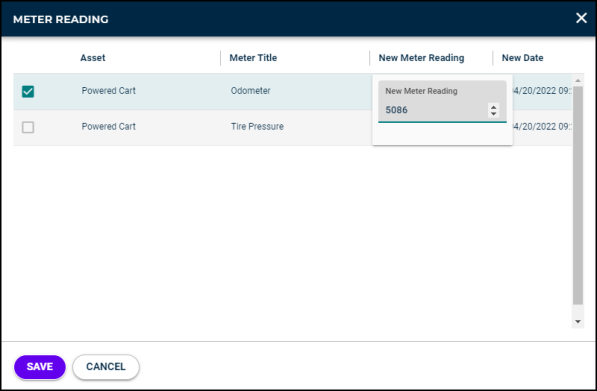Click the date cell in Odometer row
597x391 pixels.
542,91
